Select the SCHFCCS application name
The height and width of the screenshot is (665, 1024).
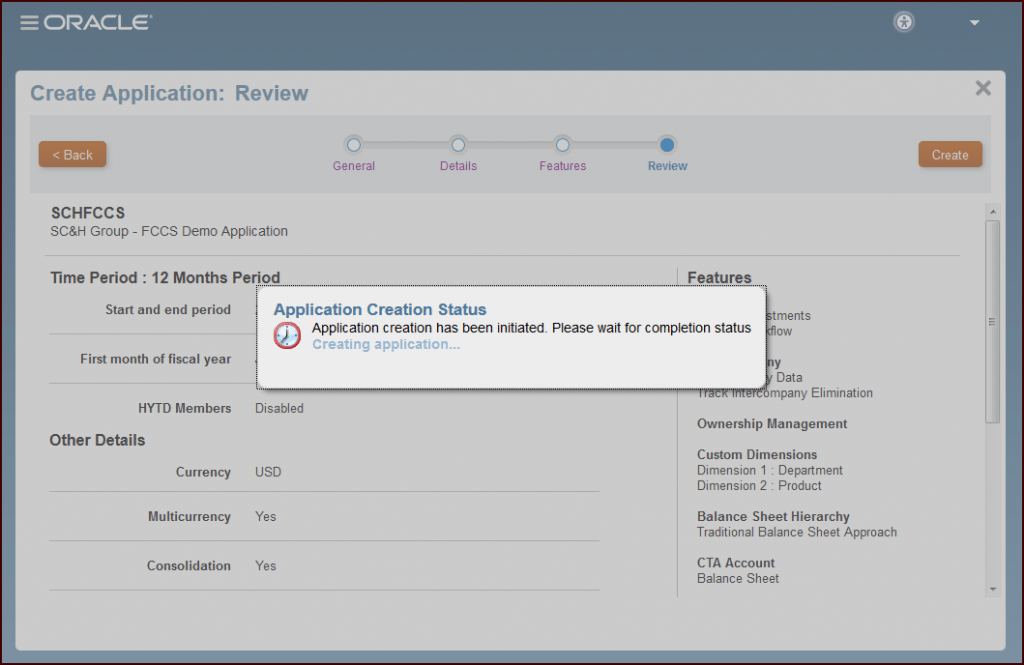88,213
